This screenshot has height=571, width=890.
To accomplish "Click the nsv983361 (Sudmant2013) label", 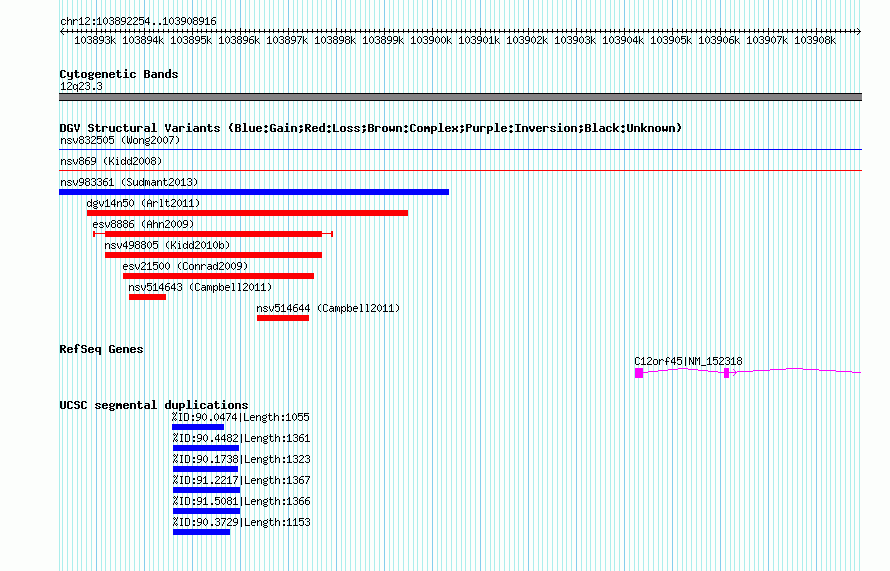I will pos(129,182).
